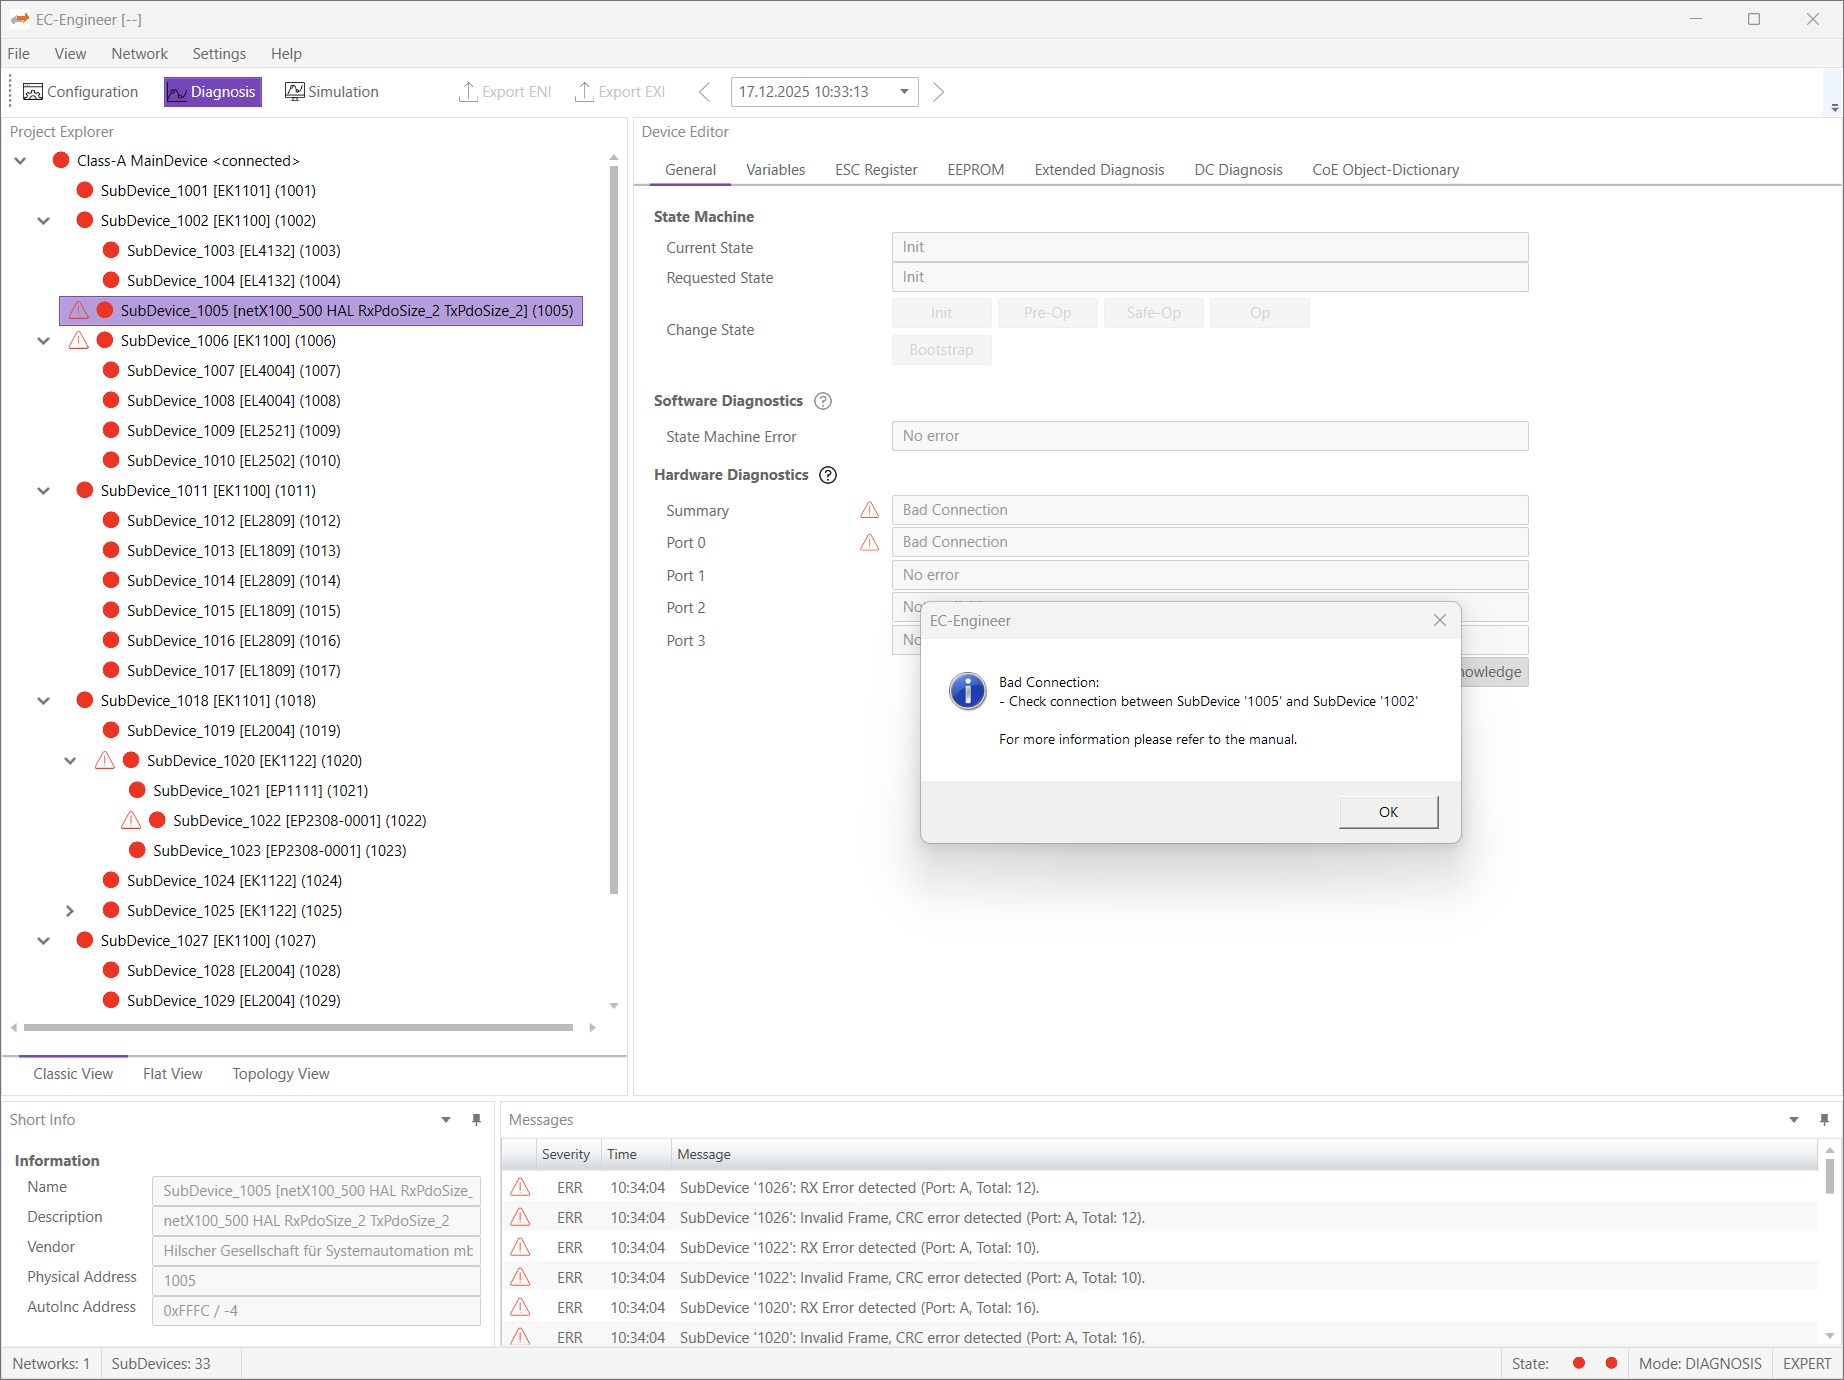Click the Hardware Diagnostics help icon
The height and width of the screenshot is (1380, 1844).
[828, 475]
